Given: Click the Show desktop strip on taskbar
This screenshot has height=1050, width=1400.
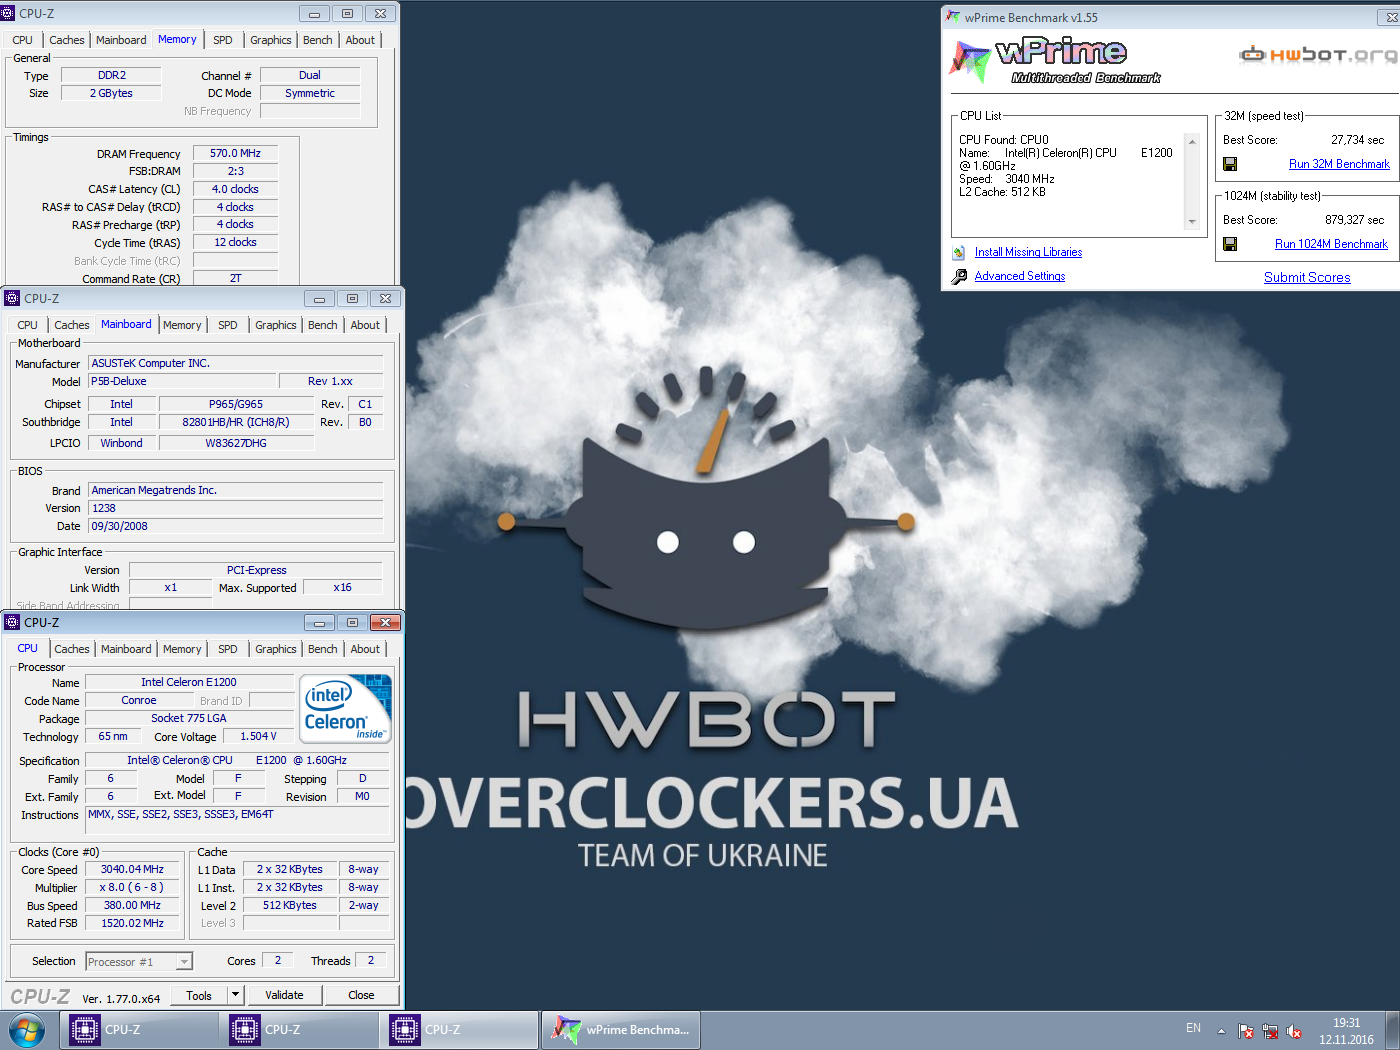Looking at the screenshot, I should pyautogui.click(x=1393, y=1030).
